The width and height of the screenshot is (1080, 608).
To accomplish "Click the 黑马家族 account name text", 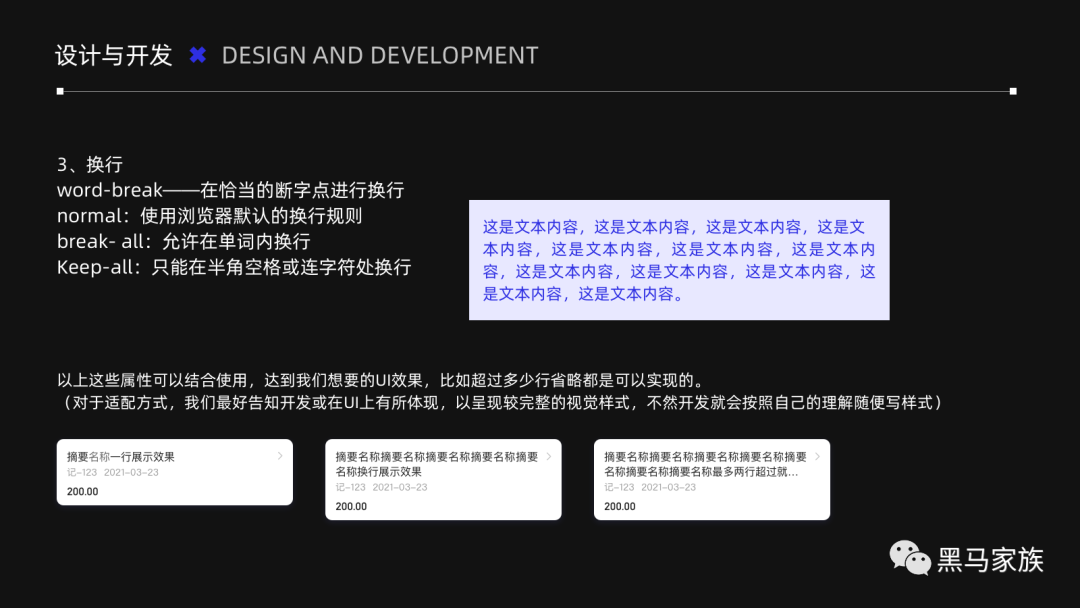I will [x=990, y=560].
